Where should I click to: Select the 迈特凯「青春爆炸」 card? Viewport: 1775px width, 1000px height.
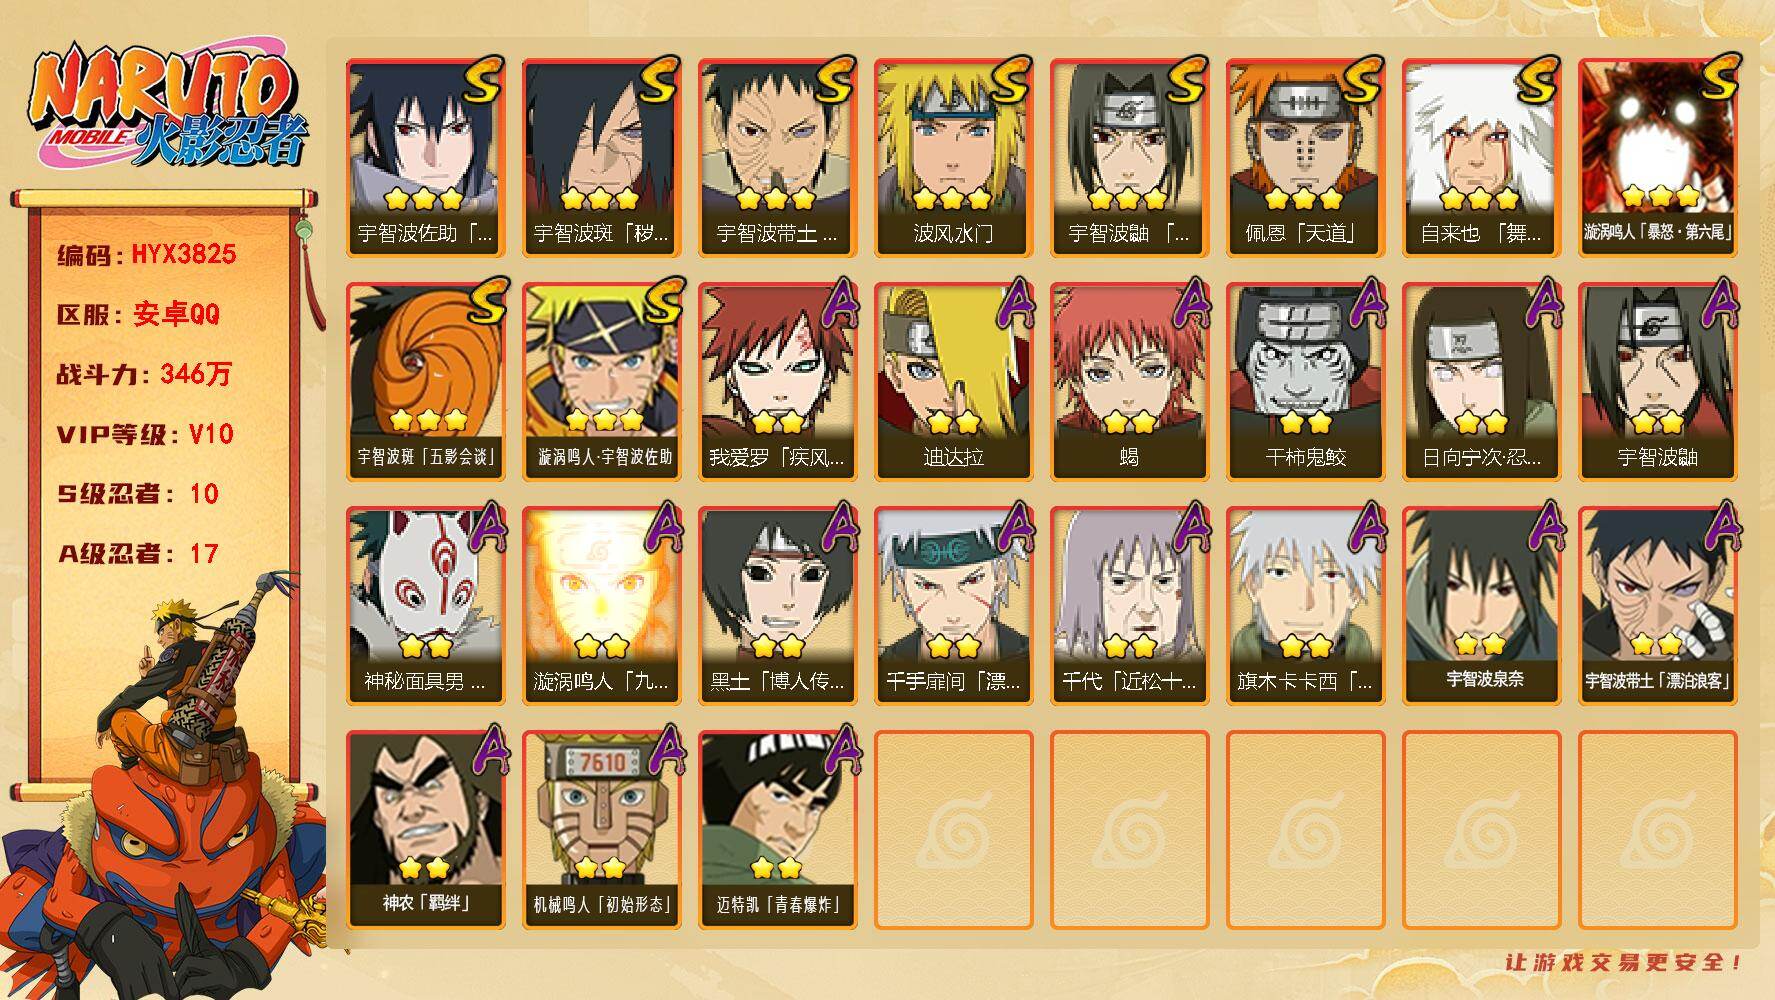(777, 830)
